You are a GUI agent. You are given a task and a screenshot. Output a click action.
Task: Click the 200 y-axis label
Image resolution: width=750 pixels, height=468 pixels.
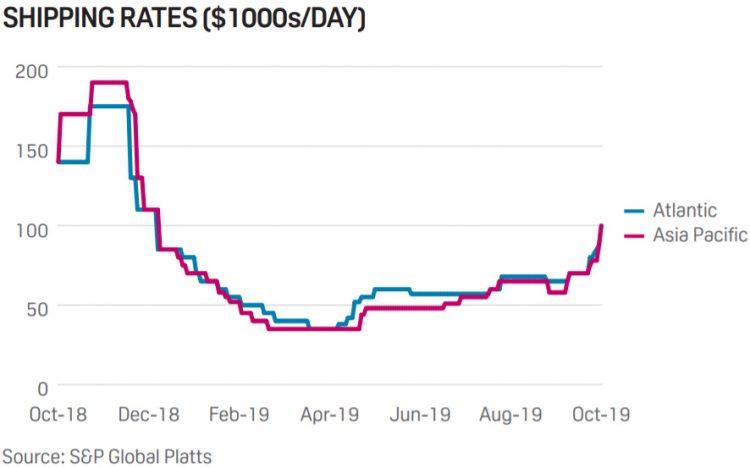point(28,68)
